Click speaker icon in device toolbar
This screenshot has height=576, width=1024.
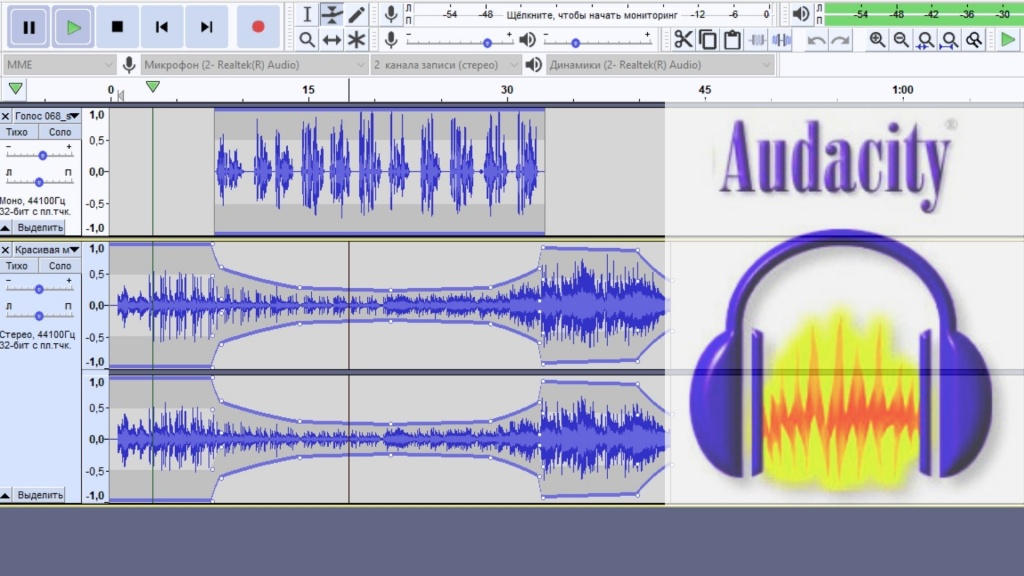tap(534, 65)
